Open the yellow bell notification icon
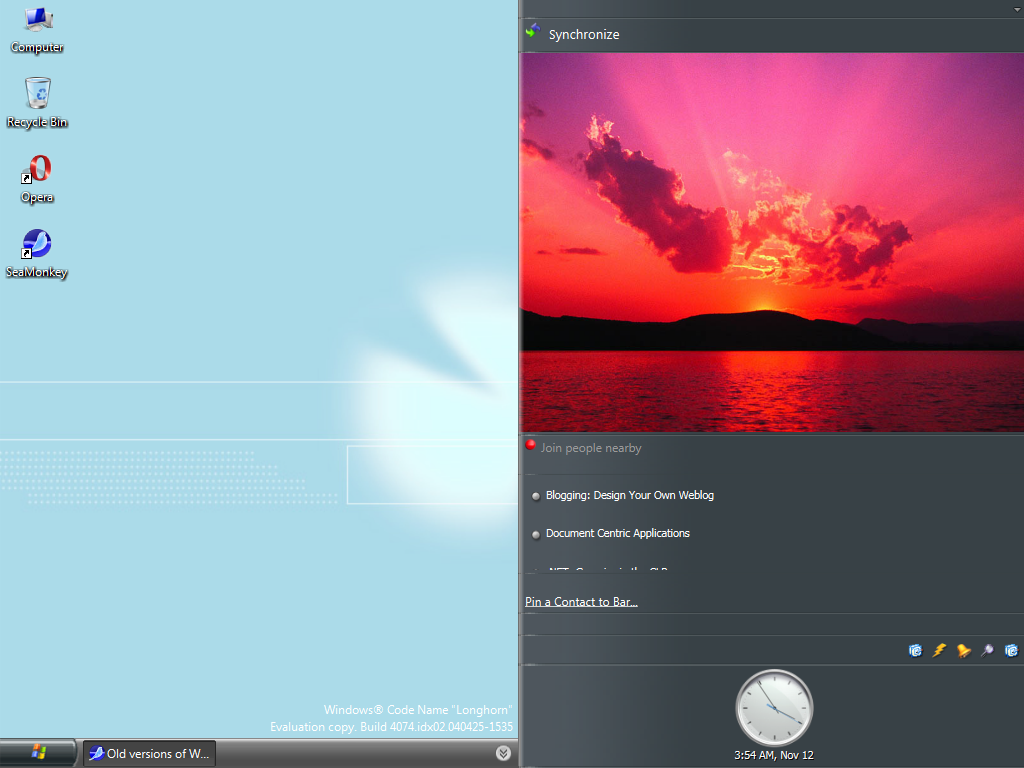The height and width of the screenshot is (768, 1024). [963, 651]
